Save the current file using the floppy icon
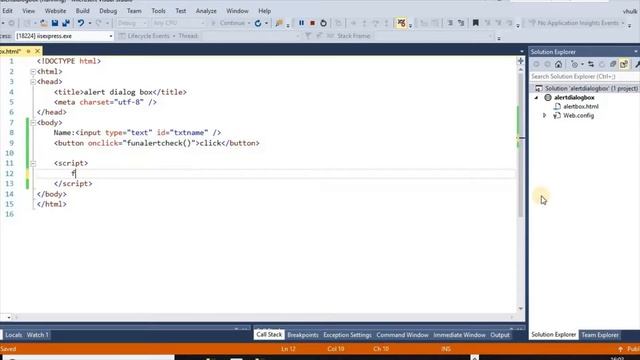 [x=55, y=23]
